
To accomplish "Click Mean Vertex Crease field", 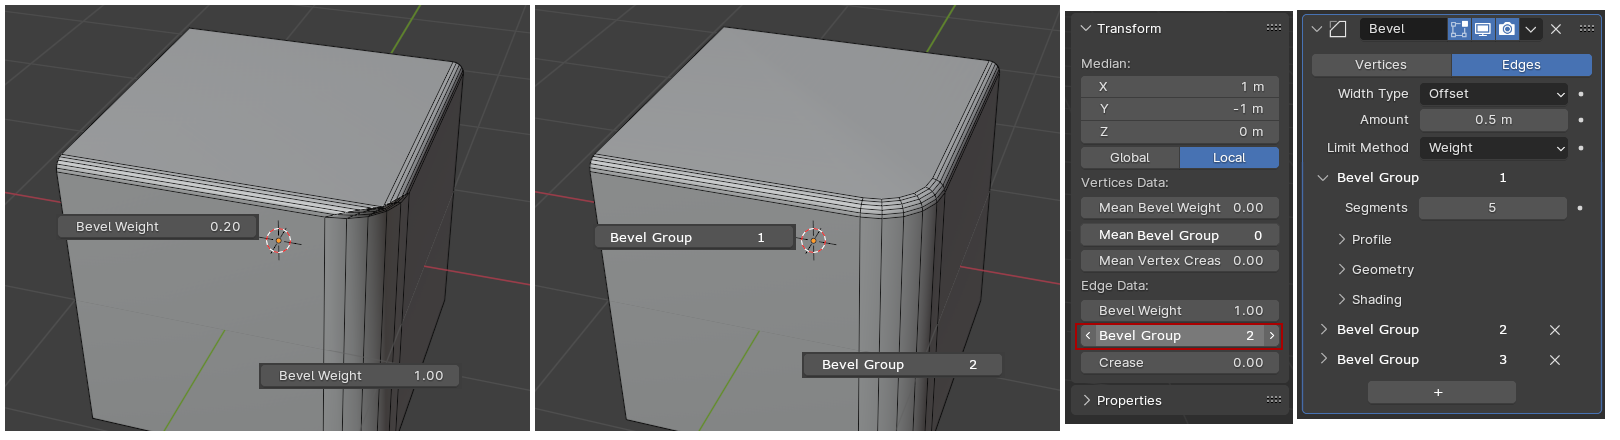I will 1180,261.
